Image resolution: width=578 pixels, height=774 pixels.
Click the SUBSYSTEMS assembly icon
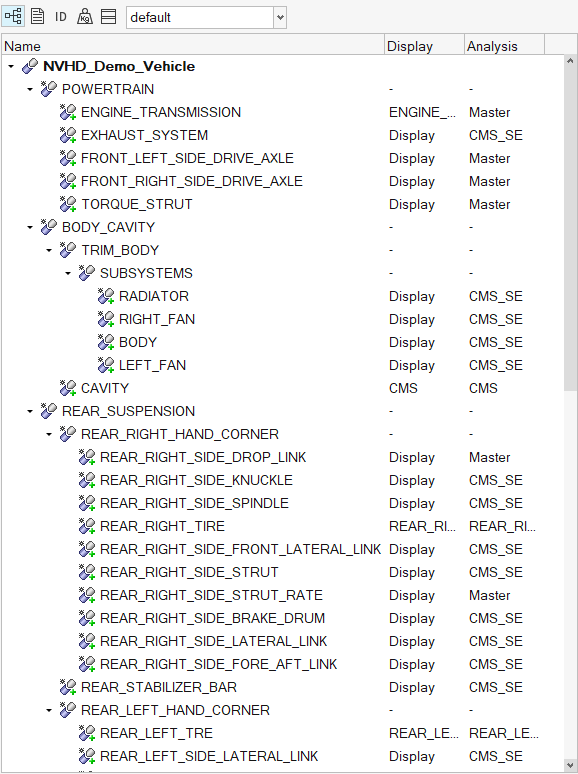(x=87, y=273)
